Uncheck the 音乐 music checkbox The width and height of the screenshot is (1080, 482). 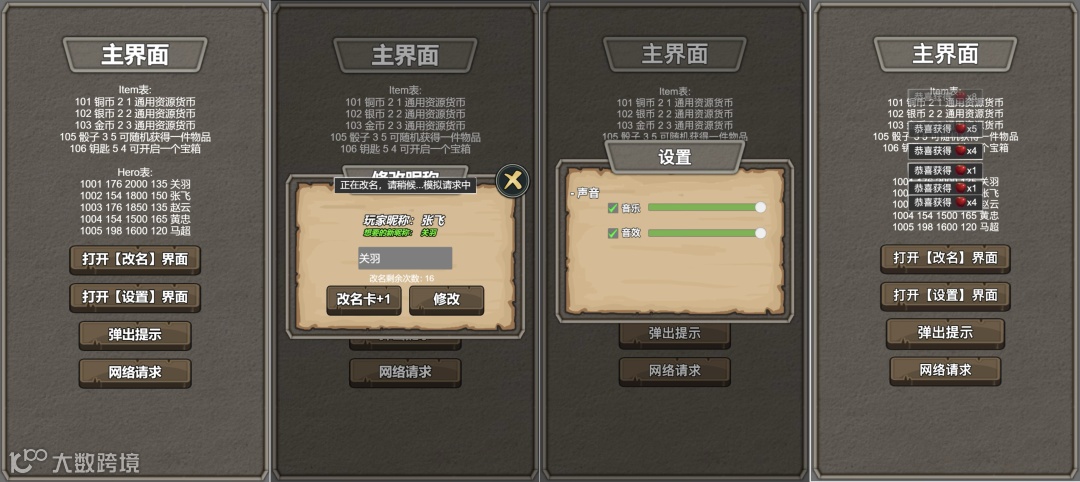pyautogui.click(x=612, y=208)
